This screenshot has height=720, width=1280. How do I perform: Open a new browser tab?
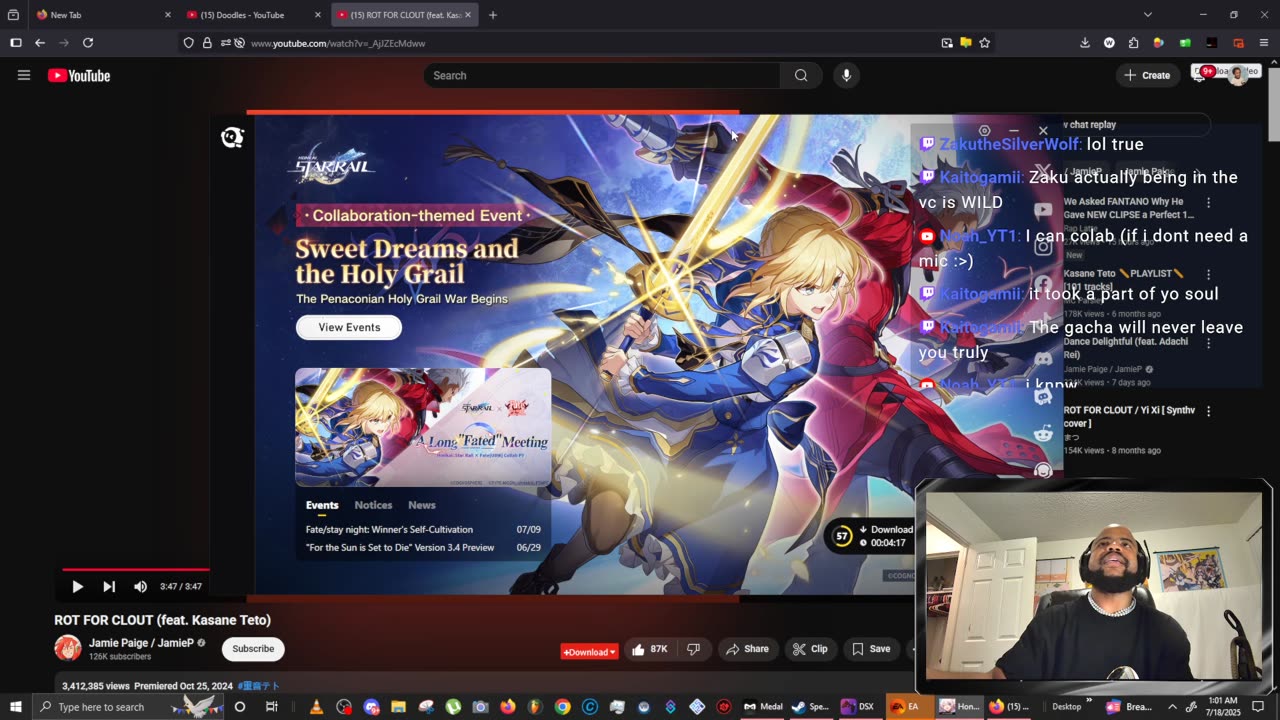coord(492,15)
